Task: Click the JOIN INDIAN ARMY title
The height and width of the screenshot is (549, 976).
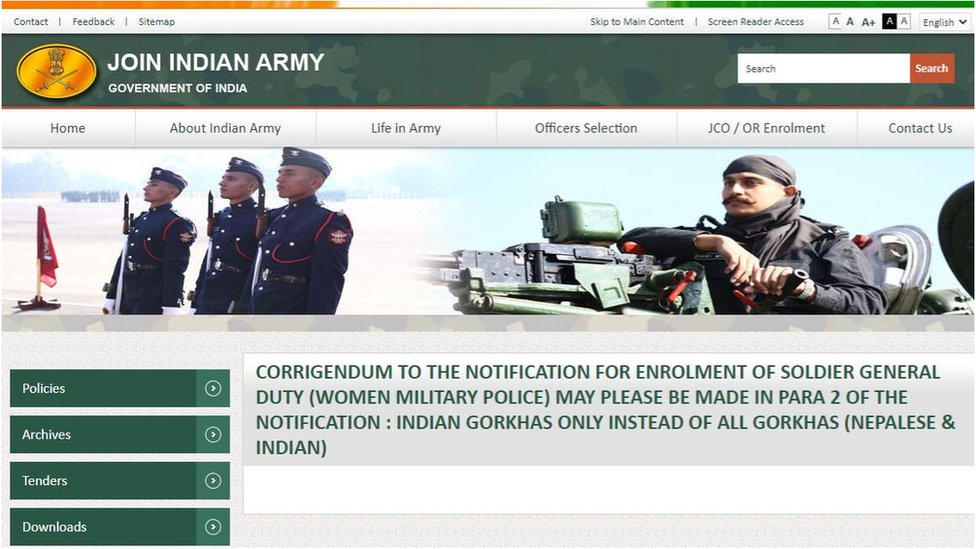Action: [x=215, y=62]
